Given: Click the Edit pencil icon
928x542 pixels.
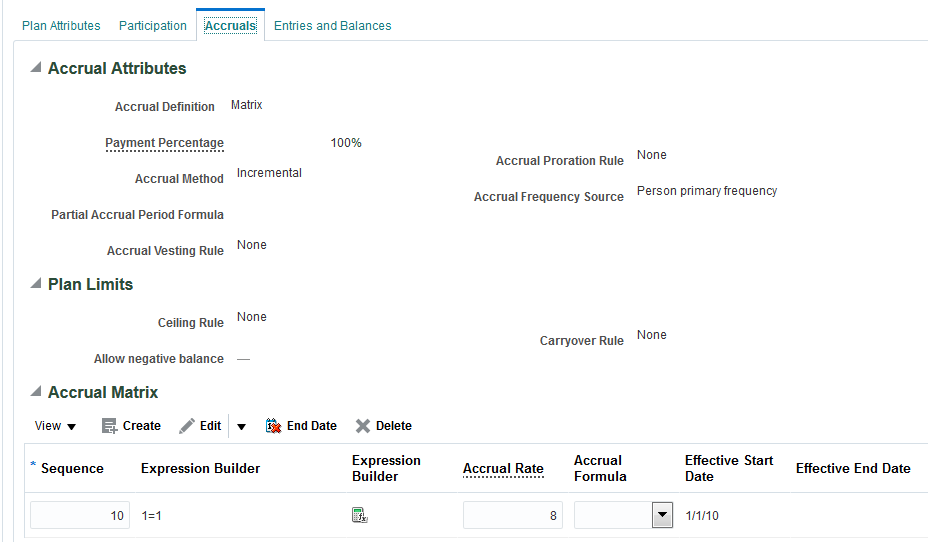Looking at the screenshot, I should click(x=187, y=426).
